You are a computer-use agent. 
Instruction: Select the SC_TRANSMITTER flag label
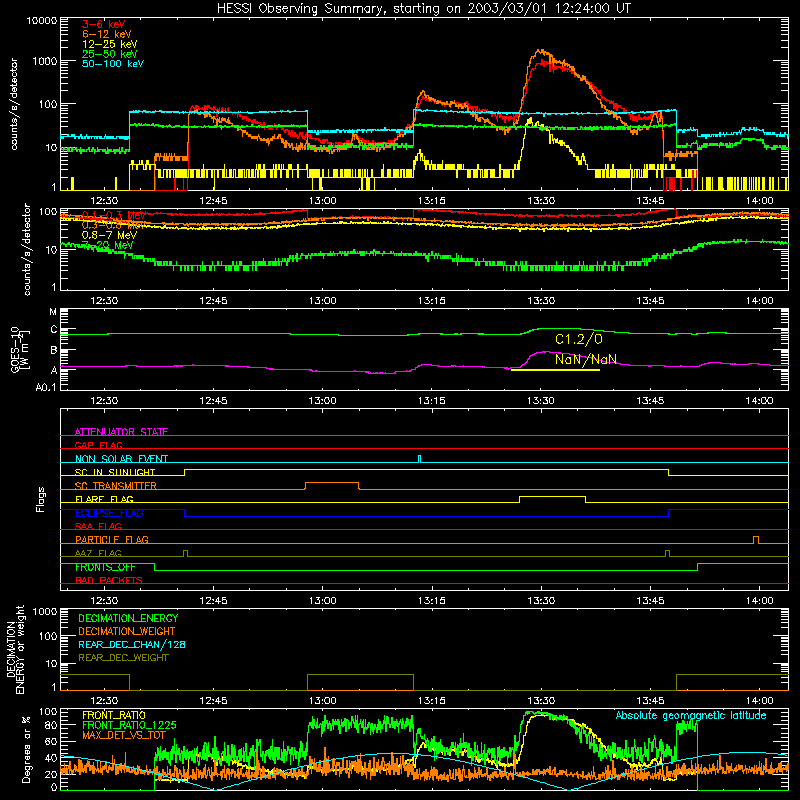click(116, 485)
